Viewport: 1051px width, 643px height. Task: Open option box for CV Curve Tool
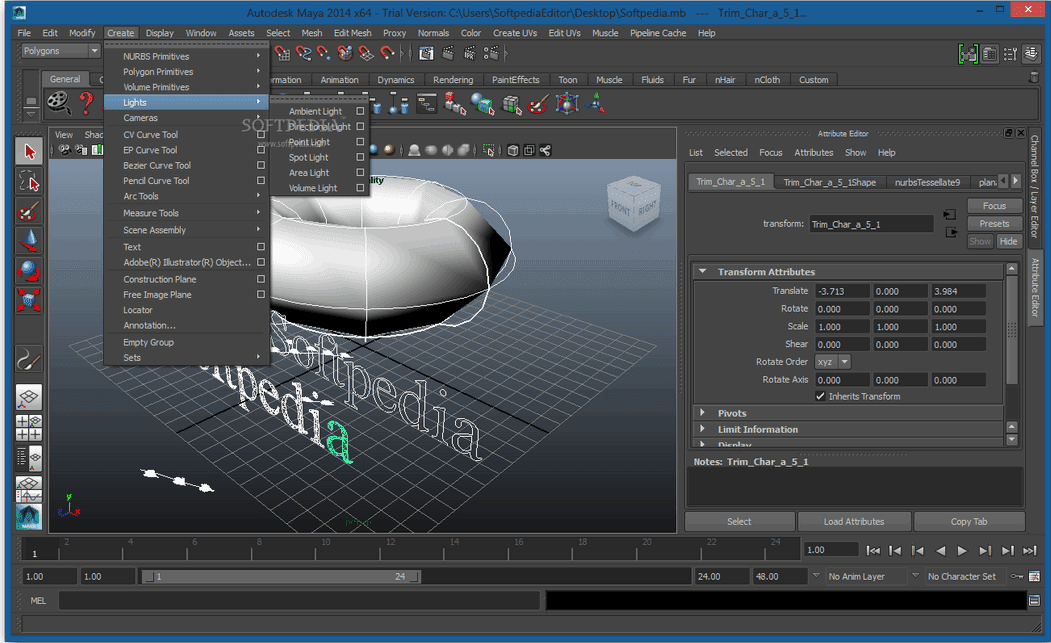point(261,135)
